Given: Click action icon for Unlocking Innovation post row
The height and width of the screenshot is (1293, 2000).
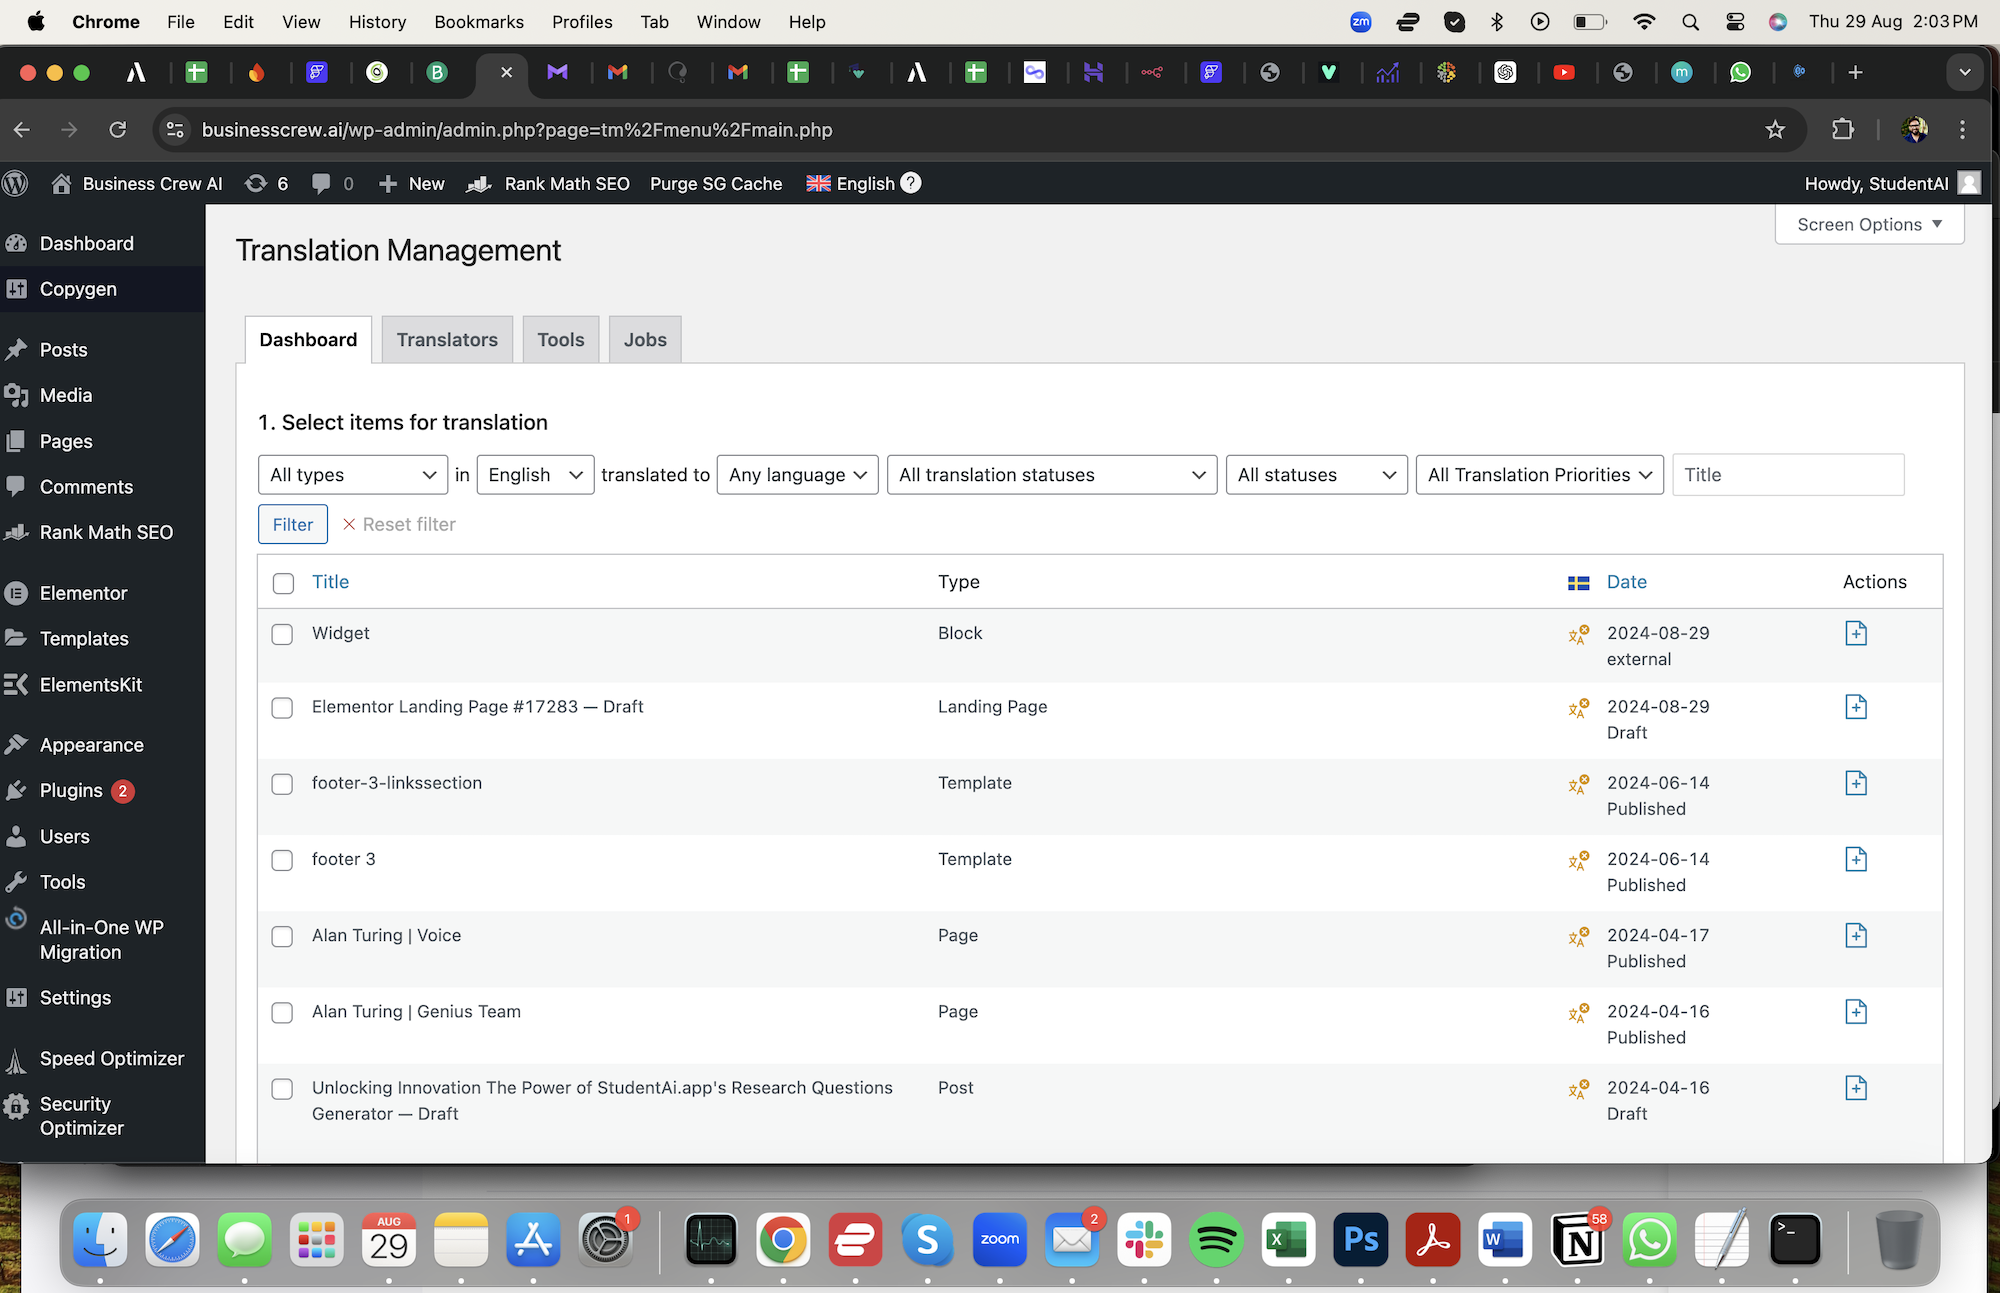Looking at the screenshot, I should pos(1856,1088).
